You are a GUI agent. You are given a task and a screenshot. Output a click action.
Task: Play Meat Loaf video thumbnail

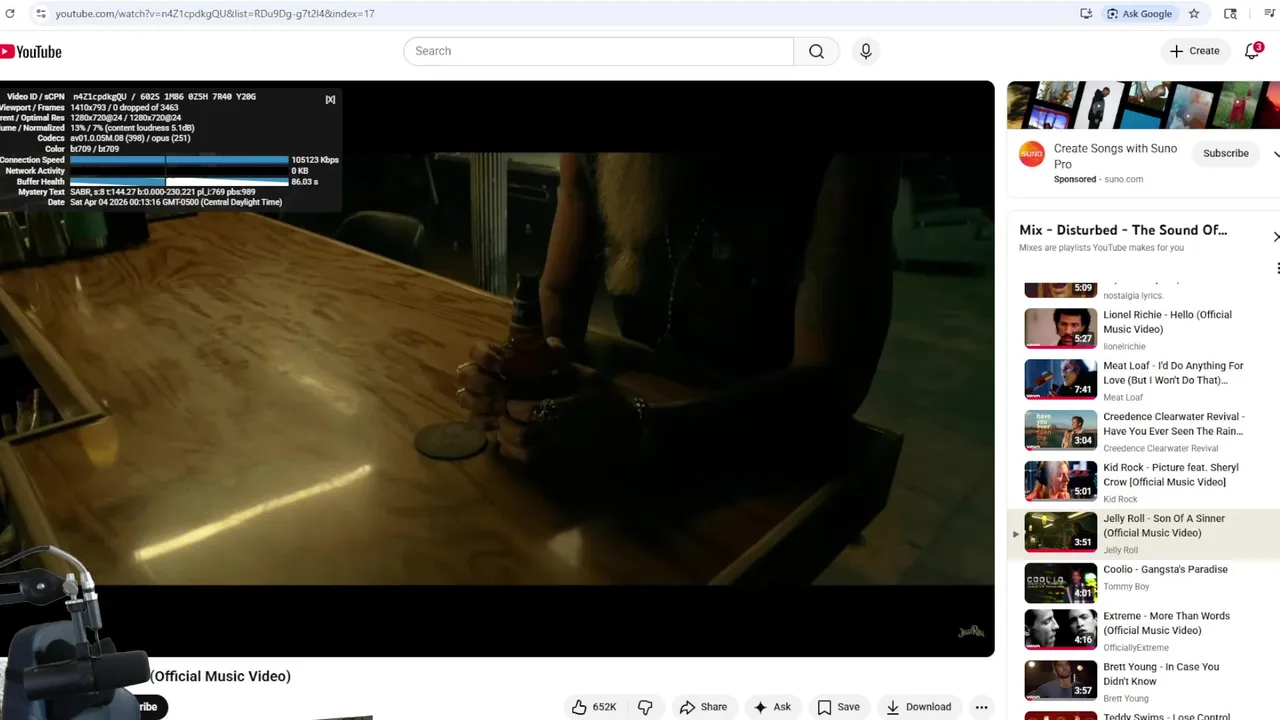1061,379
